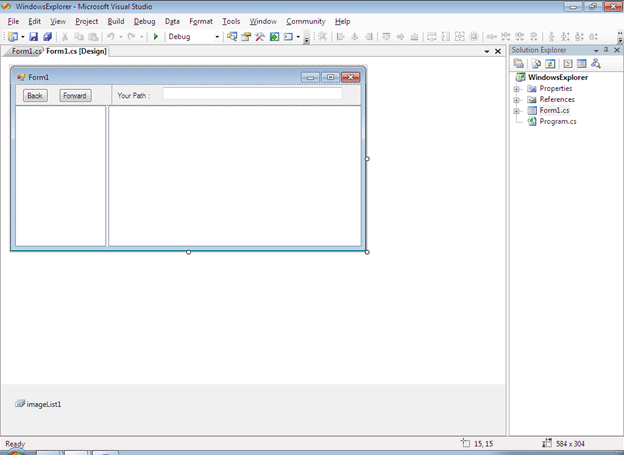Viewport: 624px width, 455px height.
Task: Open active files list dropdown arrow
Action: pyautogui.click(x=487, y=51)
